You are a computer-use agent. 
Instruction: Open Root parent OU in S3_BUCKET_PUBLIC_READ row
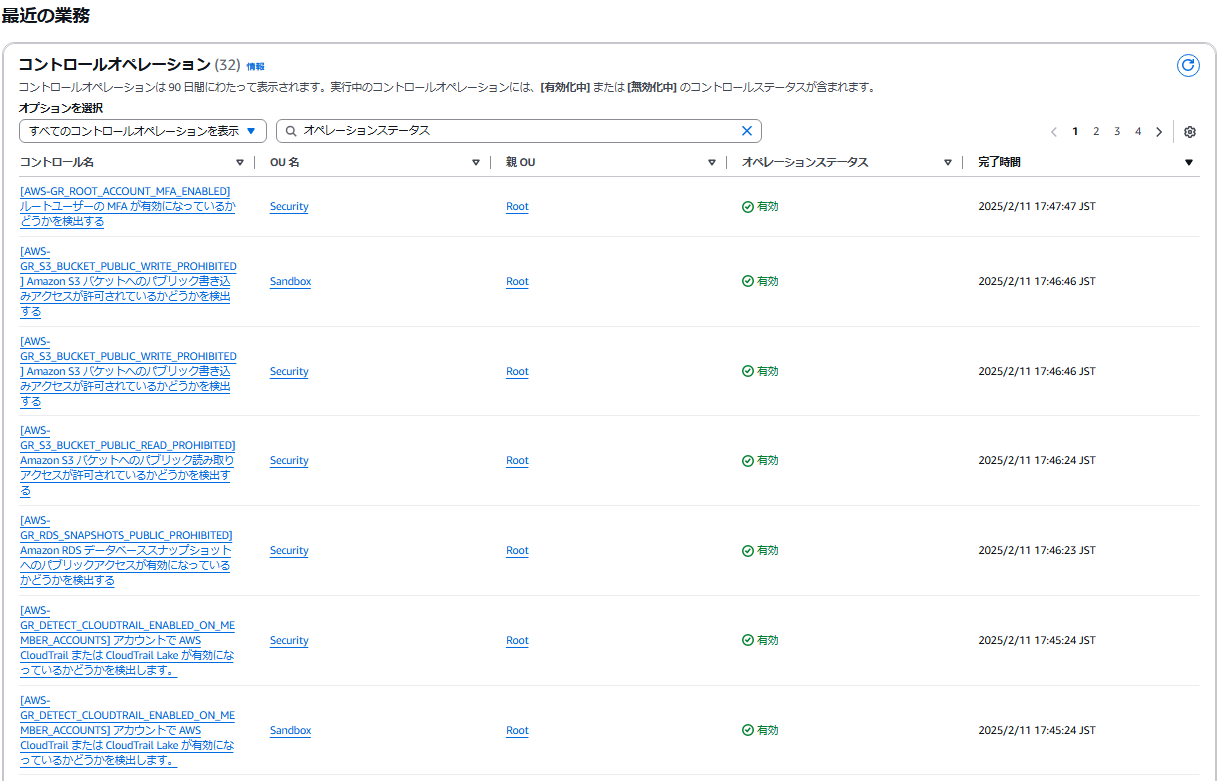[x=517, y=461]
